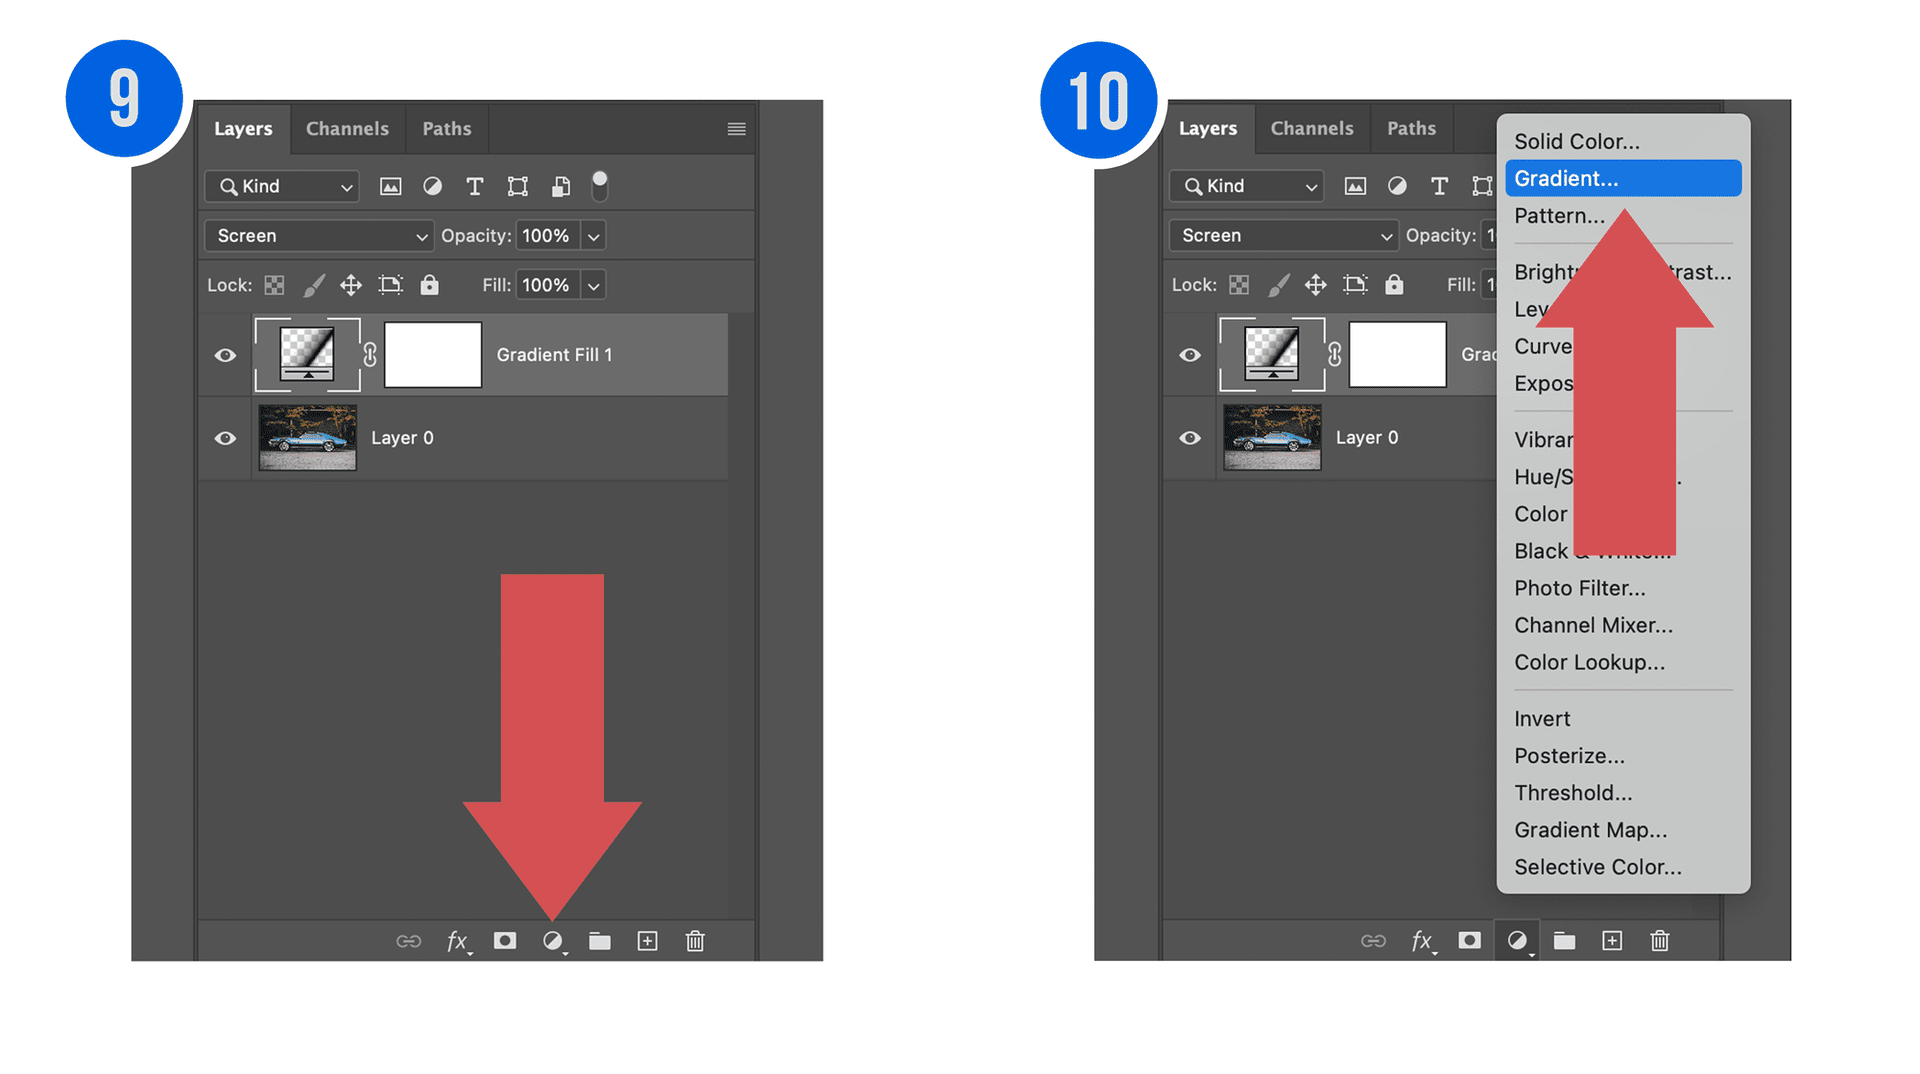
Task: Click link layers icon in step 9 panel
Action: 408,941
